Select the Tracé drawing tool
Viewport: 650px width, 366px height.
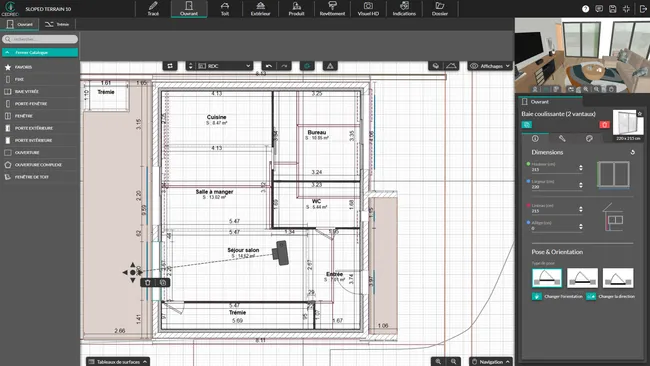coord(153,8)
